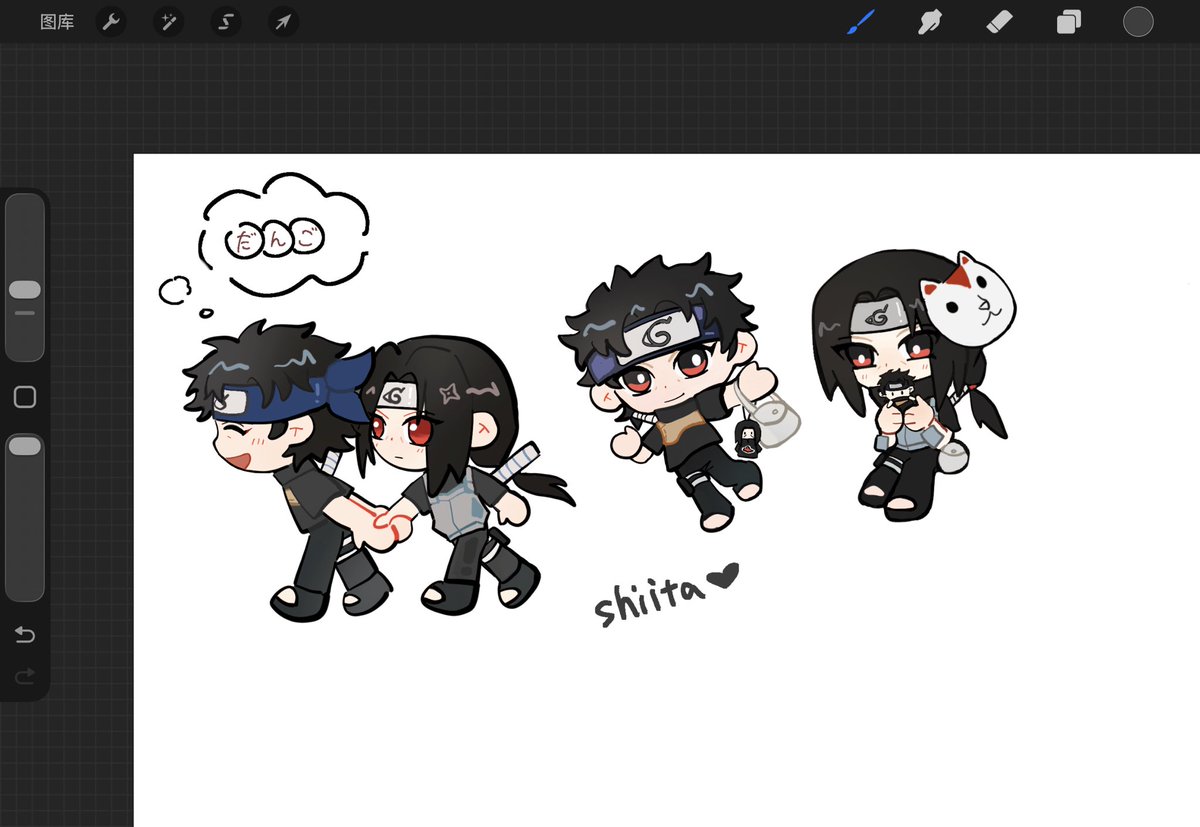Image resolution: width=1200 pixels, height=827 pixels.
Task: Tap the square modify button in sidebar
Action: pos(25,397)
